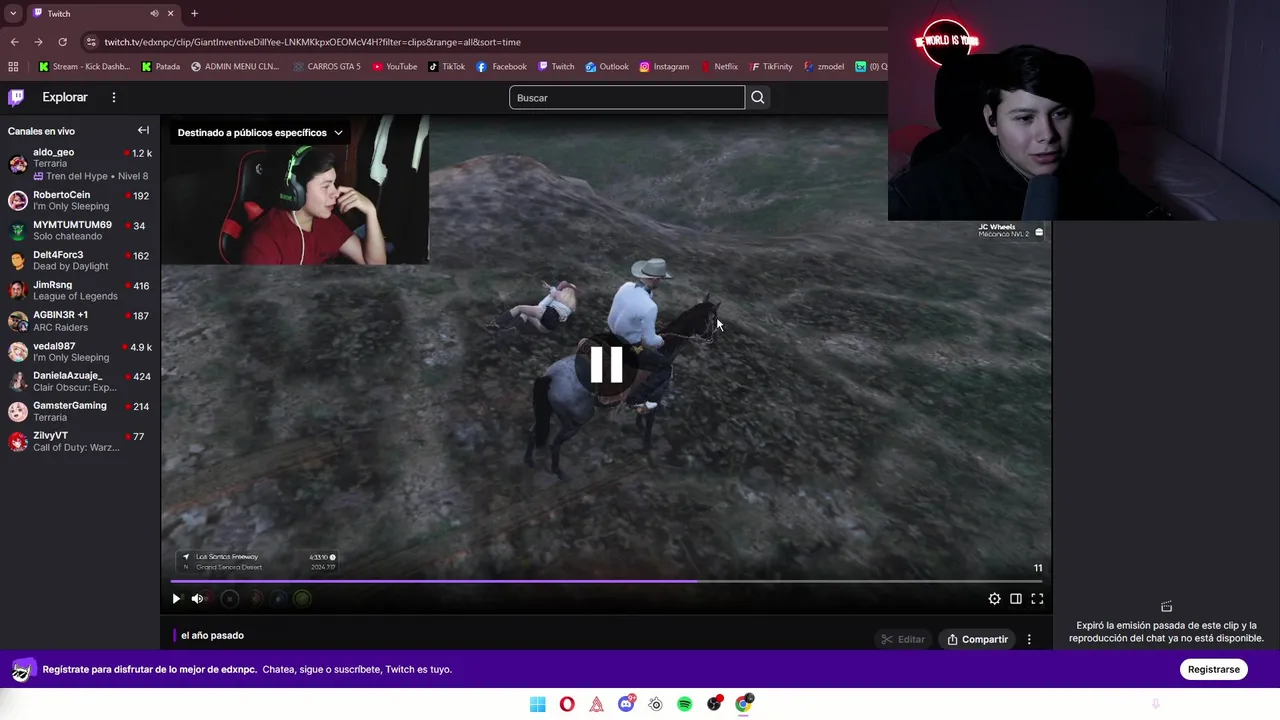Click the search magnifier button
1280x720 pixels.
pos(758,97)
